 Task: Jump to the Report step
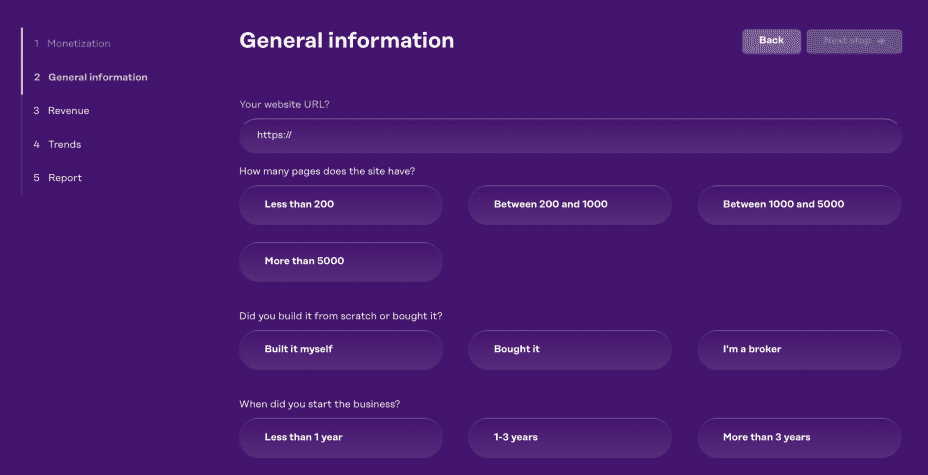point(64,178)
